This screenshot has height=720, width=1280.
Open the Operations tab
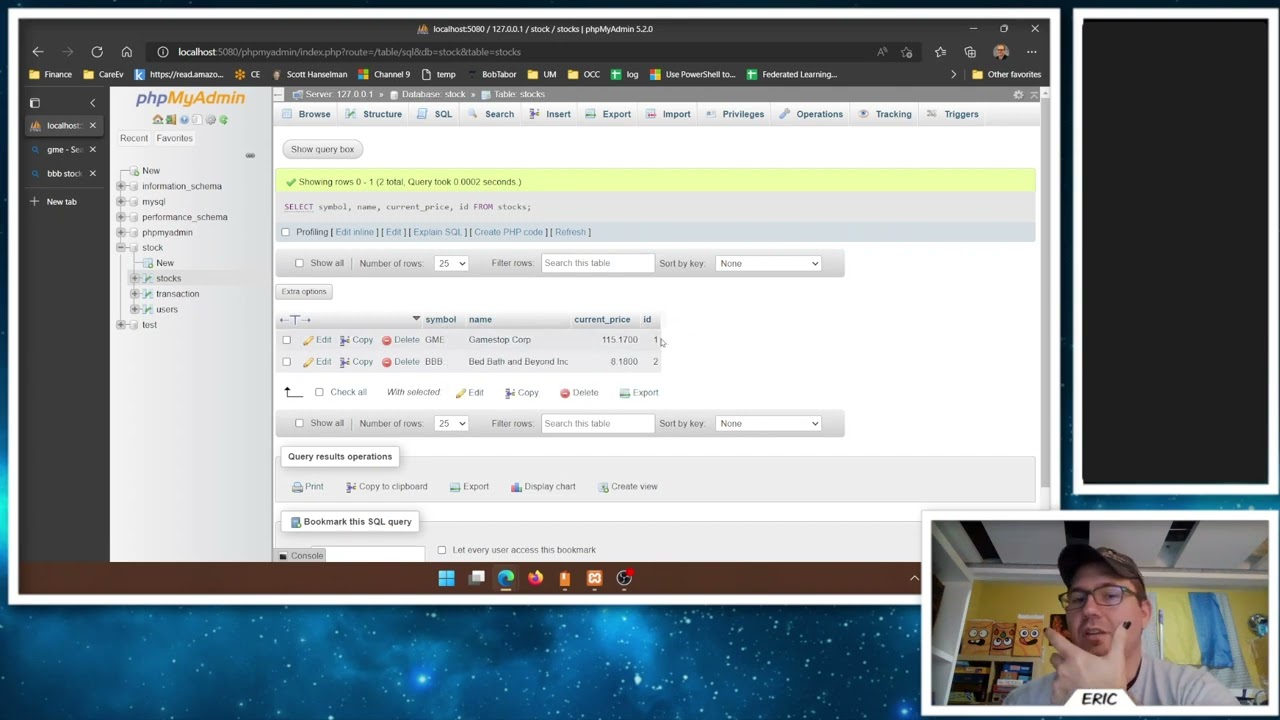(811, 114)
